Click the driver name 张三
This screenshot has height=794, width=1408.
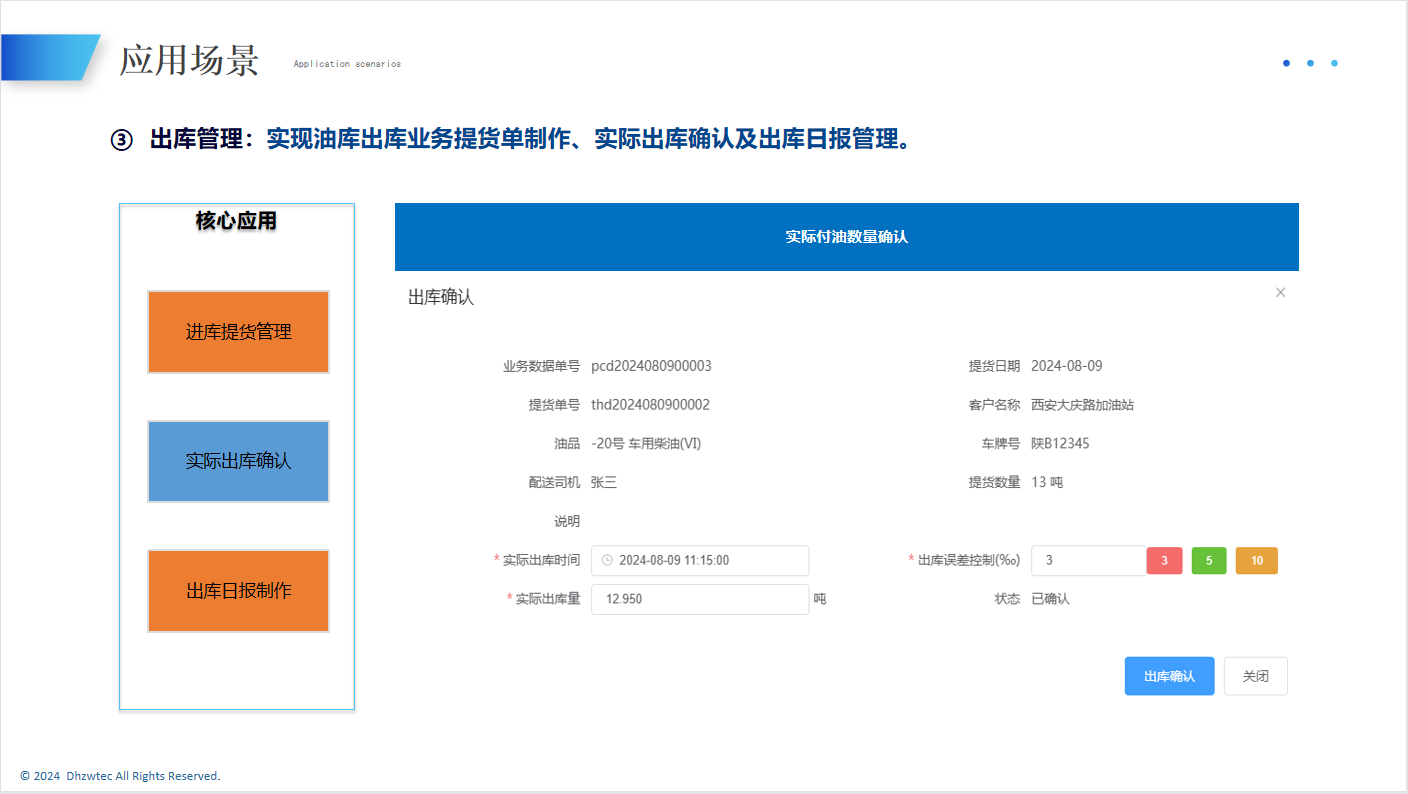[x=604, y=482]
